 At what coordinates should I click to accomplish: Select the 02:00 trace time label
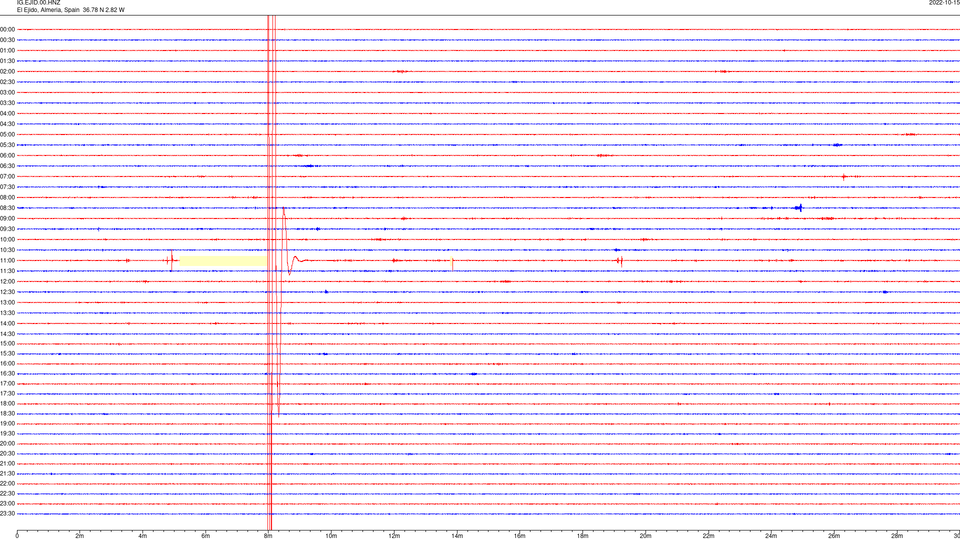coord(7,72)
